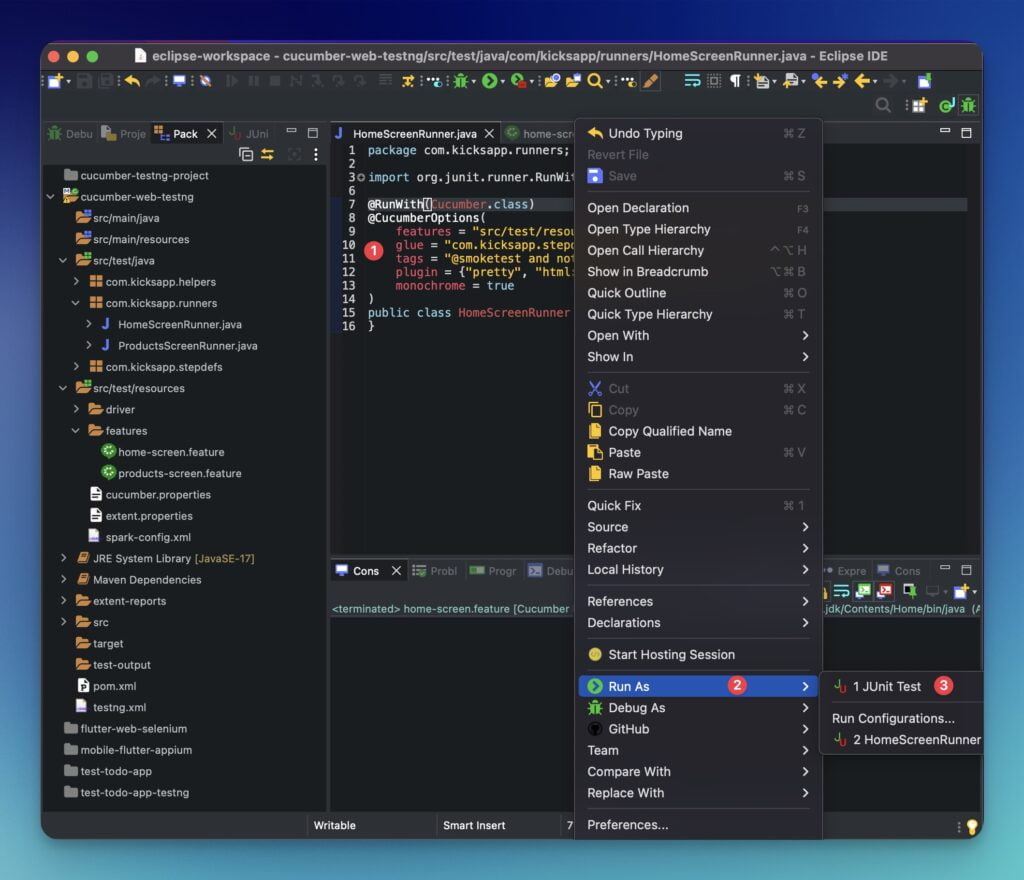1024x880 pixels.
Task: Collapse the features folder
Action: point(76,431)
